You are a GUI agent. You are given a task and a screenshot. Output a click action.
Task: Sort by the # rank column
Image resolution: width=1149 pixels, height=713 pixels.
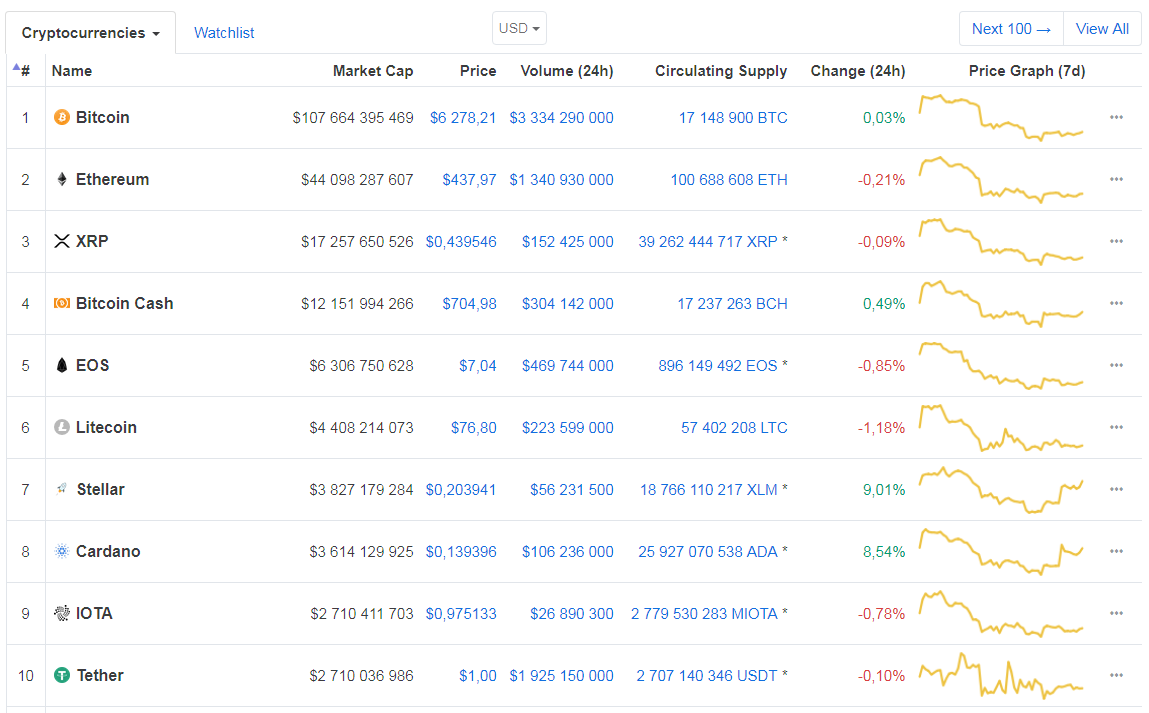click(x=24, y=71)
